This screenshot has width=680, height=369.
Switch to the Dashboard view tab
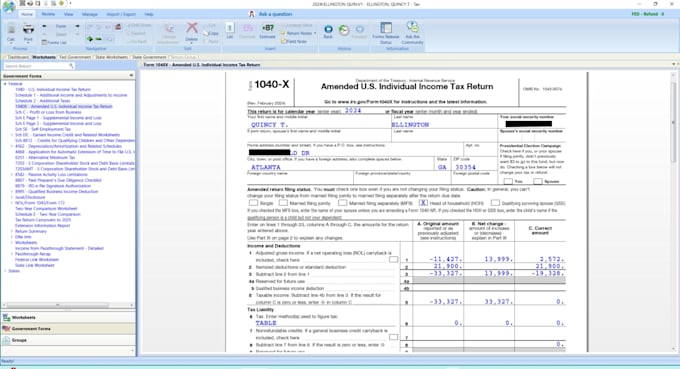(x=17, y=57)
